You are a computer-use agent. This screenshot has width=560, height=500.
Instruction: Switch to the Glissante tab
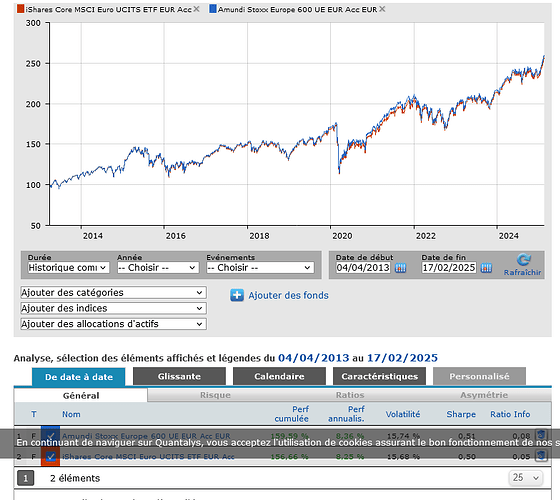[179, 376]
